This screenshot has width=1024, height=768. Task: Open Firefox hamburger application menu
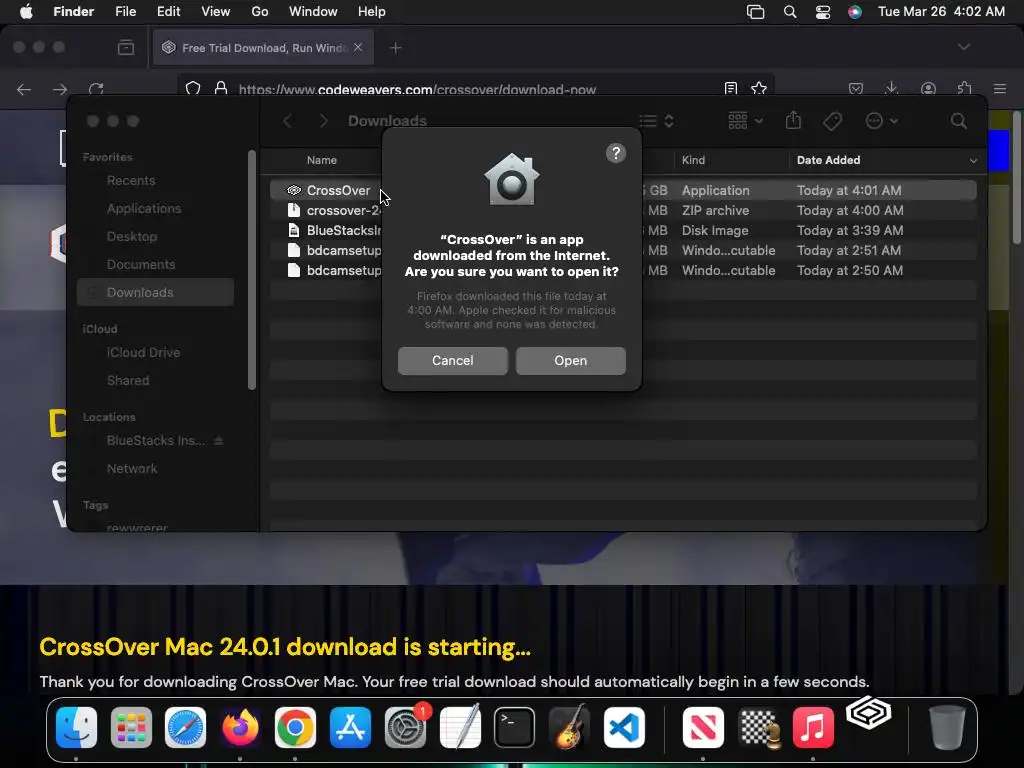[x=1000, y=88]
